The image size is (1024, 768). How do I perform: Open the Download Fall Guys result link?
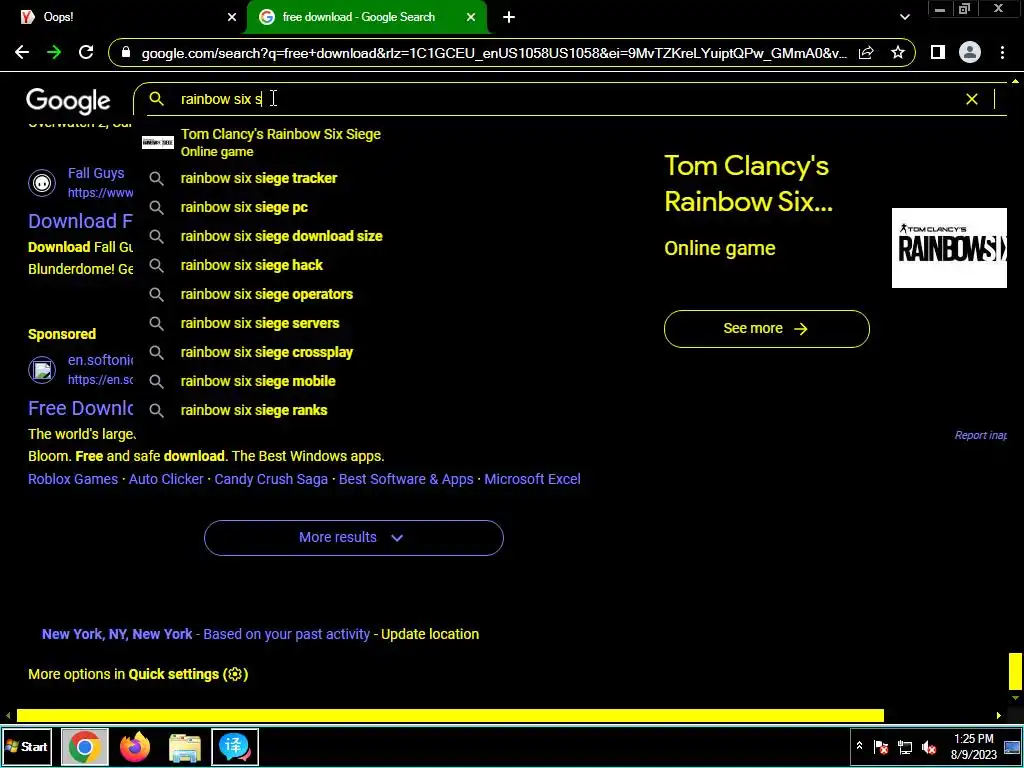pos(80,221)
